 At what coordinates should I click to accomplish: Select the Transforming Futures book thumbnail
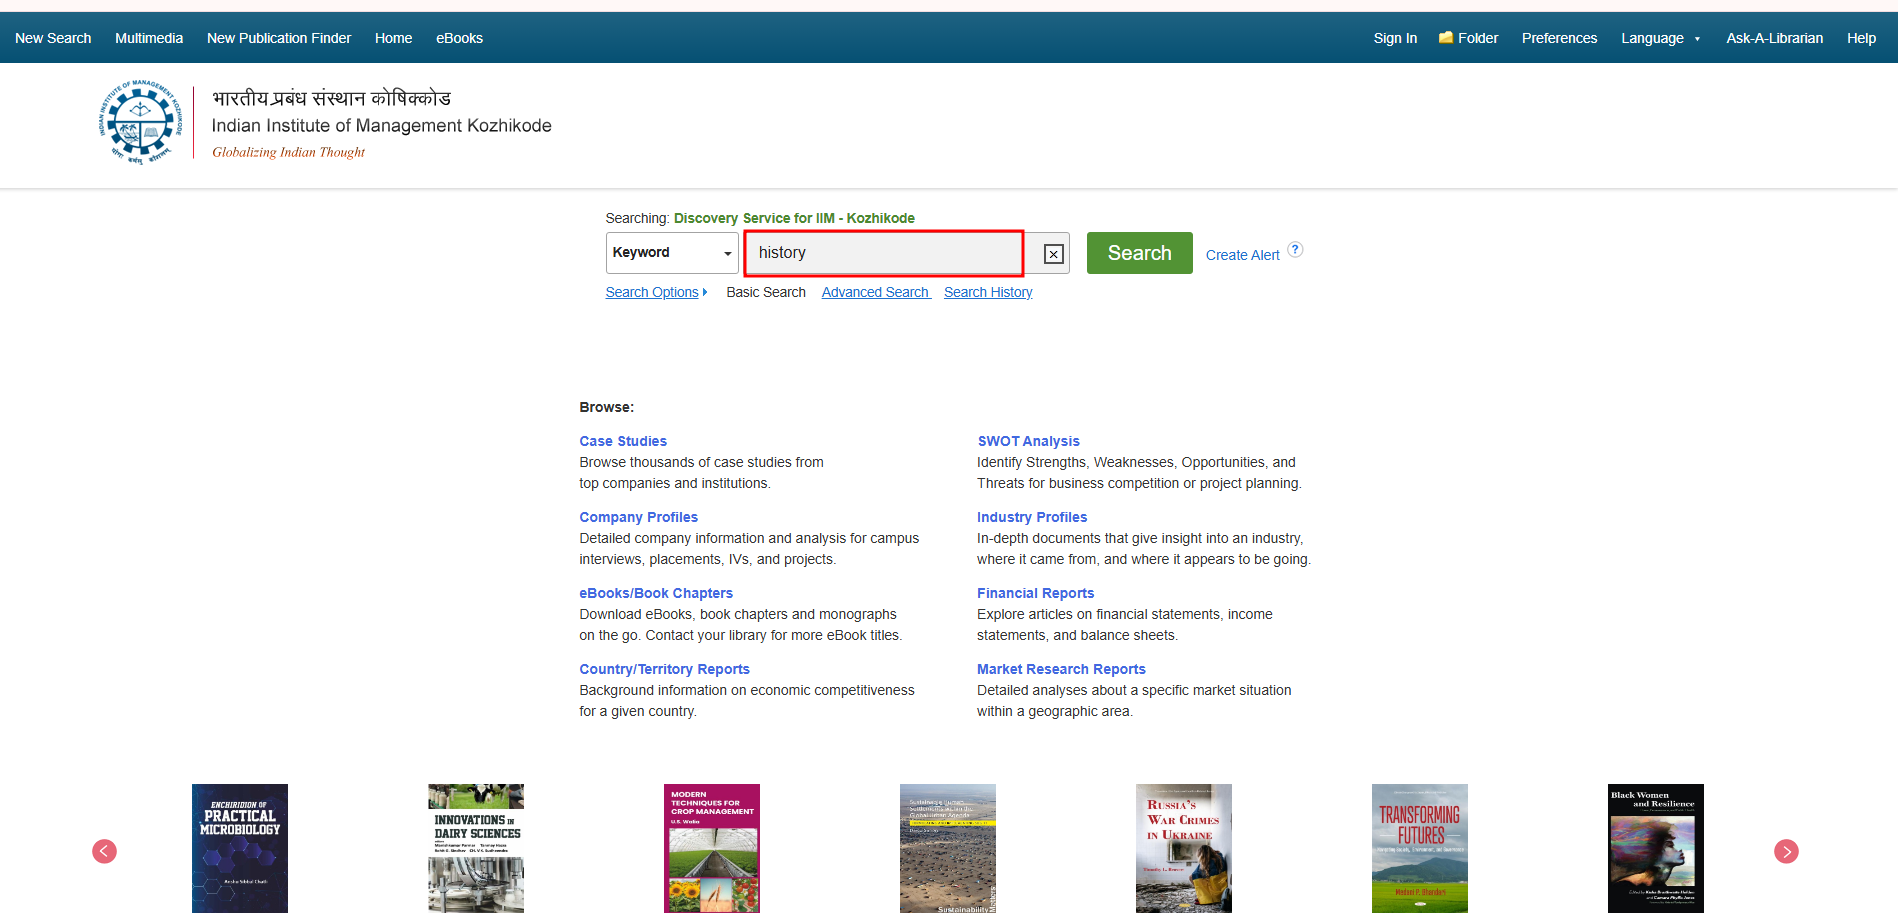pos(1420,848)
